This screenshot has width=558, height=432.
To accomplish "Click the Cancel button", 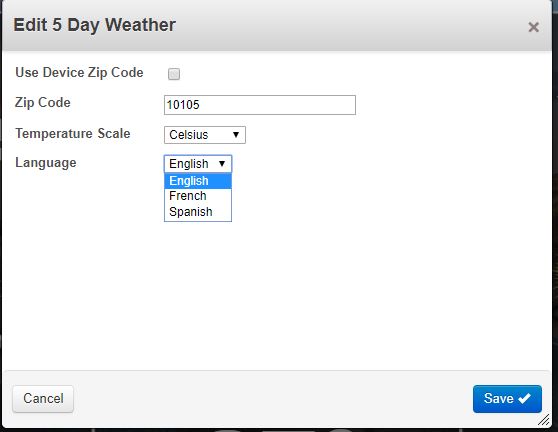I will (43, 399).
